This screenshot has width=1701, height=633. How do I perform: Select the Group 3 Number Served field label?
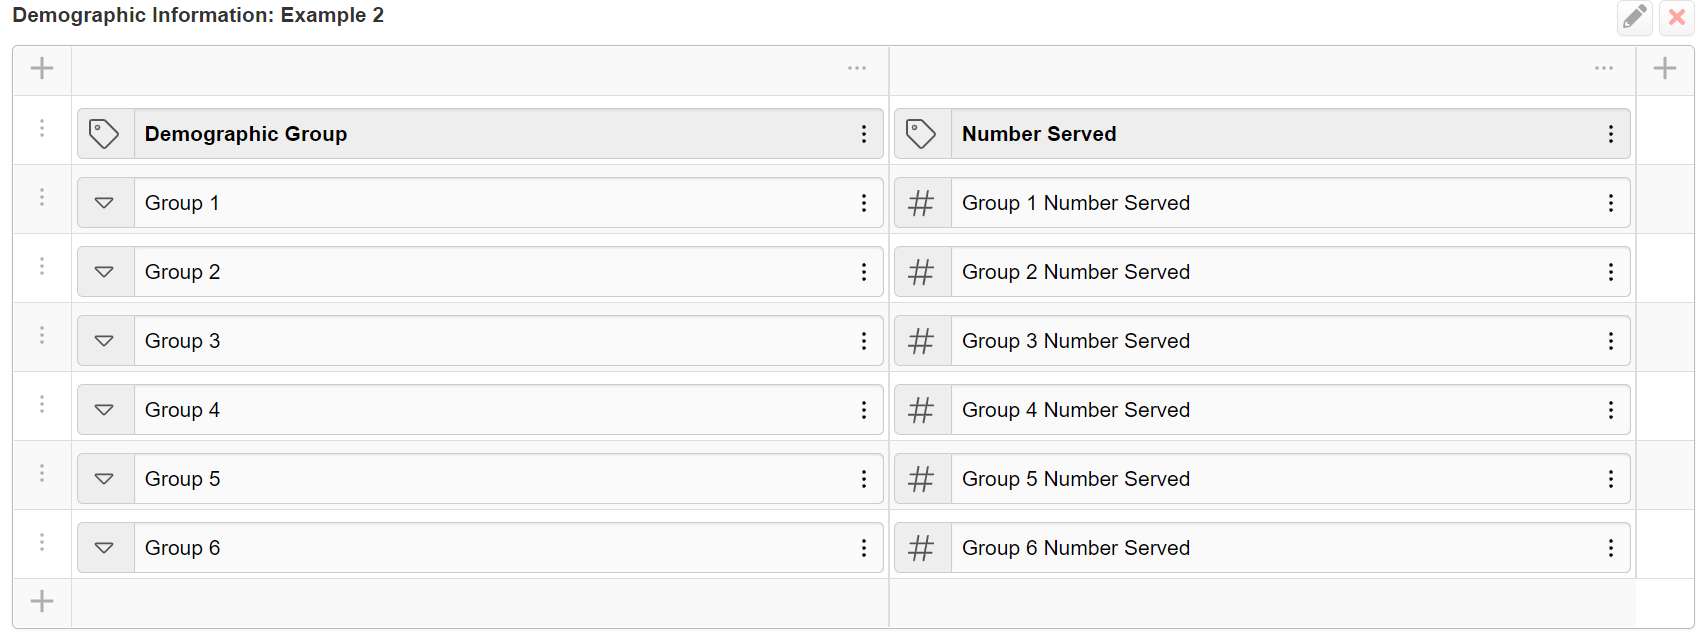pyautogui.click(x=1076, y=341)
